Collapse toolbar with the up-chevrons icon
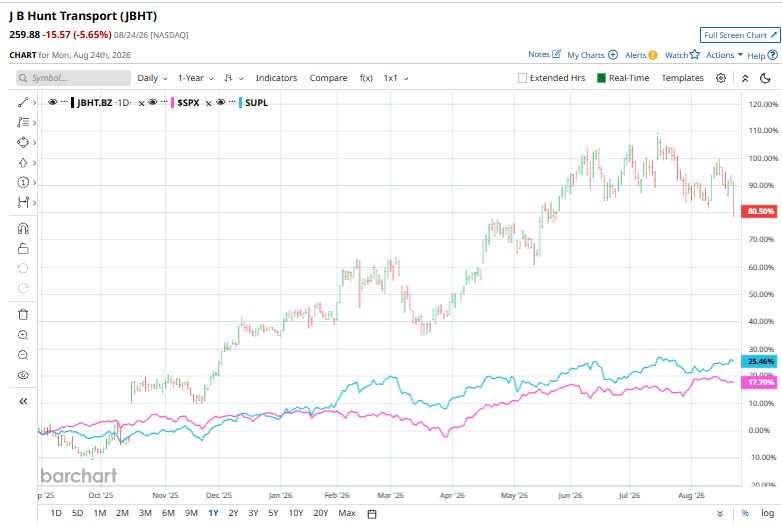Viewport: 782px width, 525px height. 745,78
